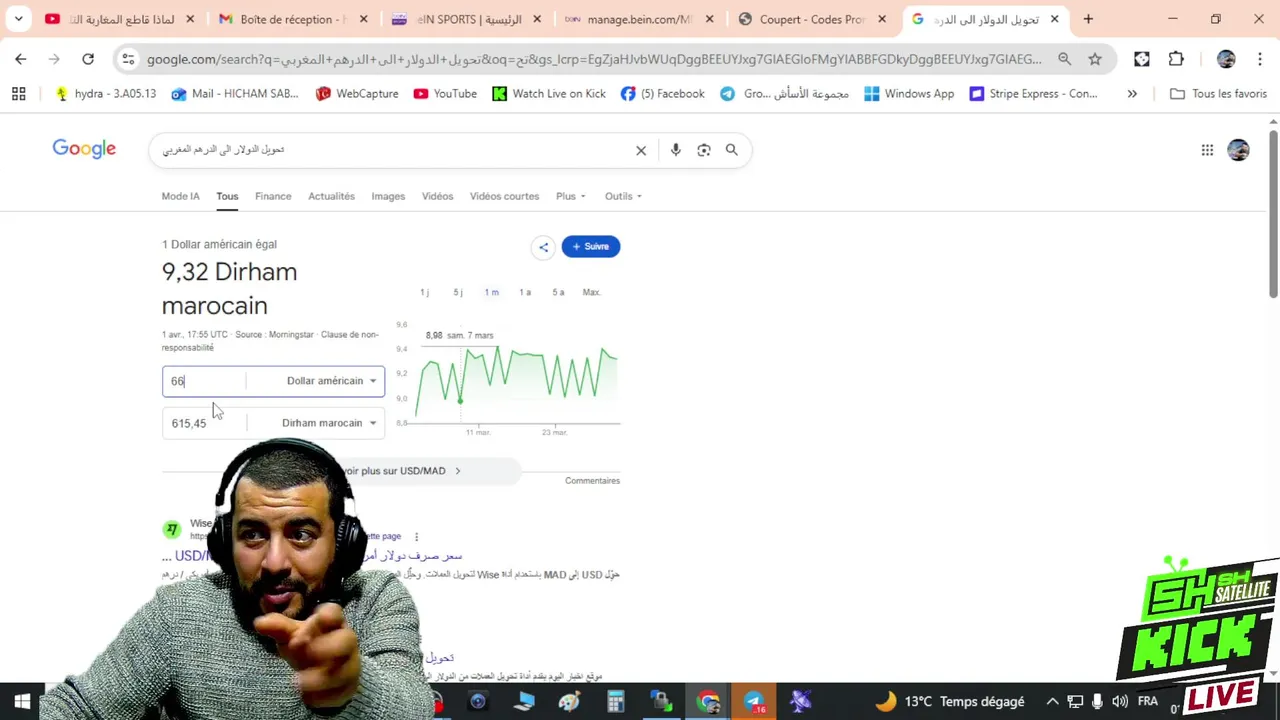Clear the Google search box with X

pos(641,150)
